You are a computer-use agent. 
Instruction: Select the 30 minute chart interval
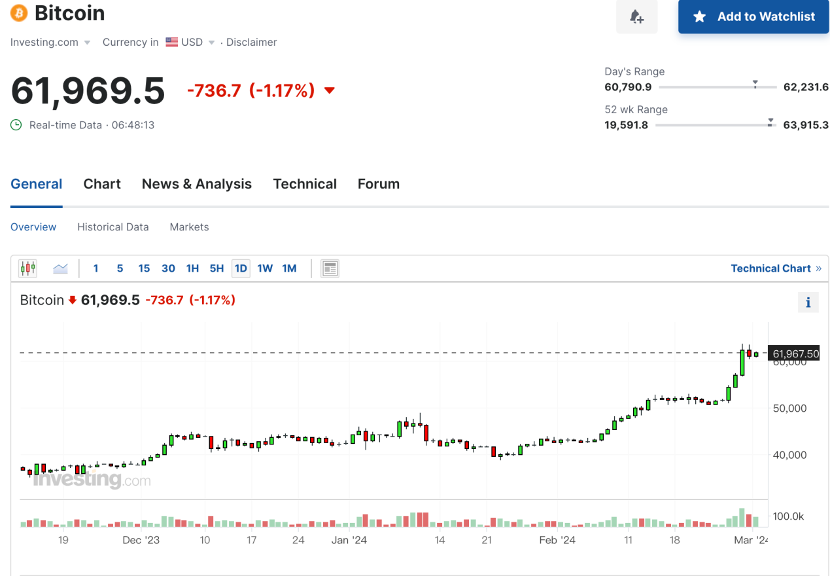point(168,268)
